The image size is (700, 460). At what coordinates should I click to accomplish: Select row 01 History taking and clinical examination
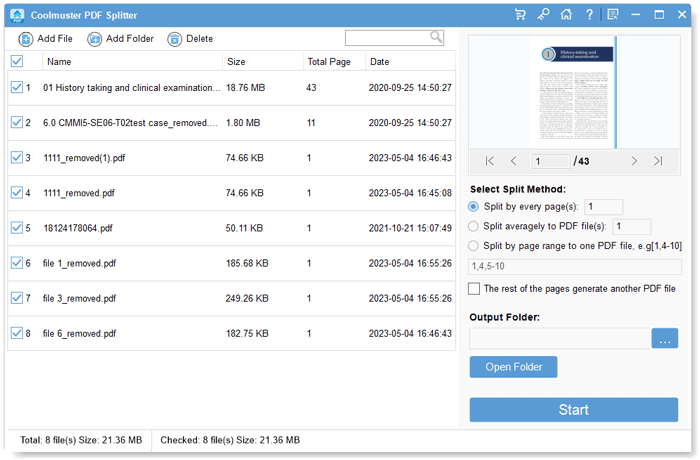pyautogui.click(x=232, y=88)
